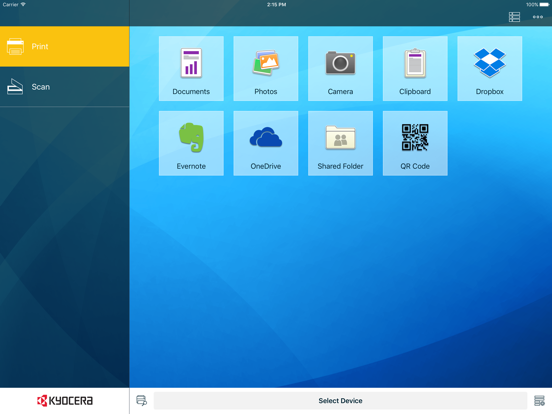Image resolution: width=552 pixels, height=414 pixels.
Task: Select the OneDrive tile
Action: pyautogui.click(x=266, y=143)
